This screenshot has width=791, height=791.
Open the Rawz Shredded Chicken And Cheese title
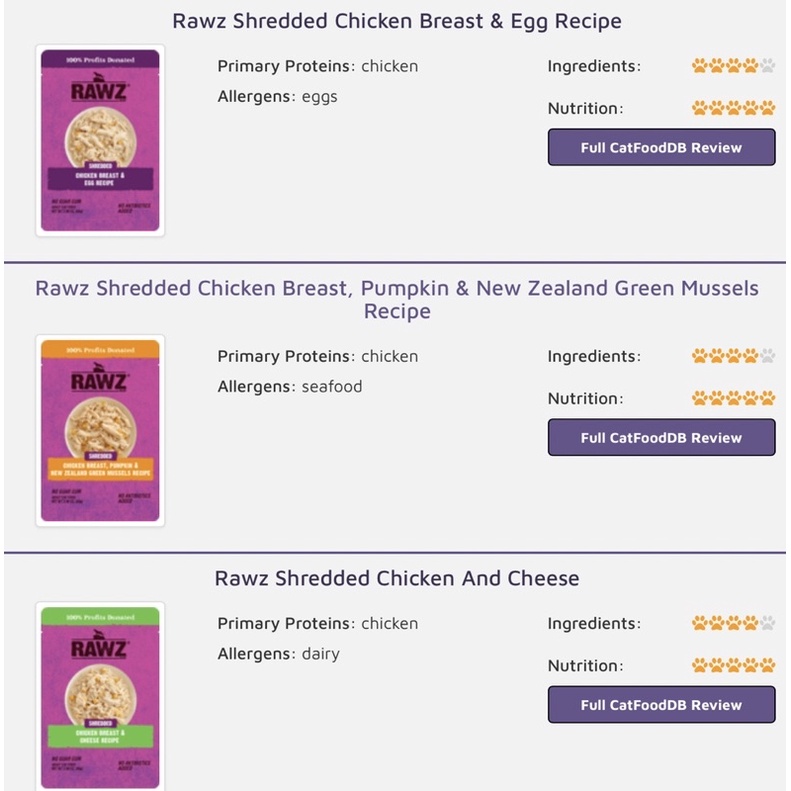397,578
